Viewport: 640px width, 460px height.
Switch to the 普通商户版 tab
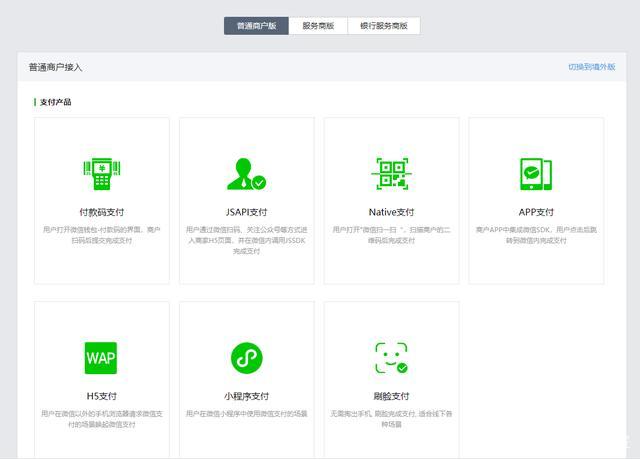coord(256,26)
